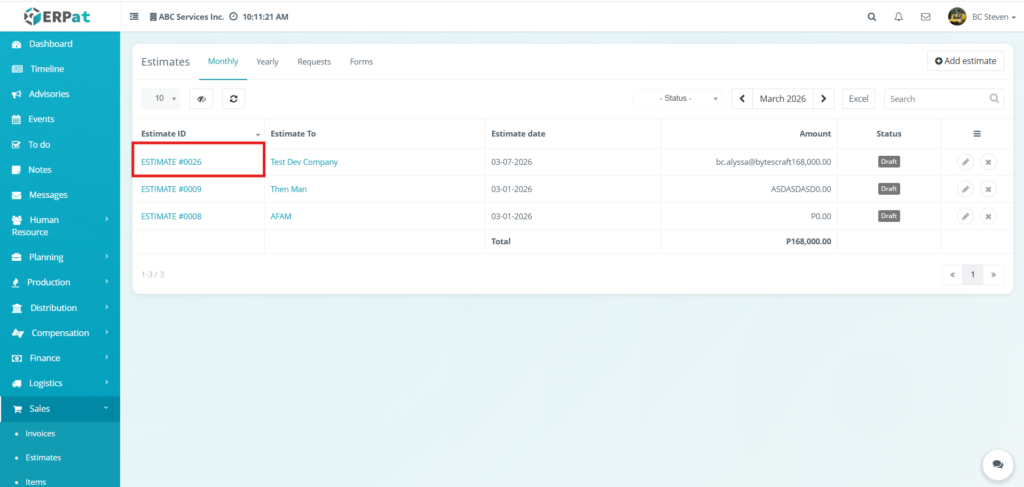Click the Add estimate button
Image resolution: width=1024 pixels, height=487 pixels.
point(965,61)
